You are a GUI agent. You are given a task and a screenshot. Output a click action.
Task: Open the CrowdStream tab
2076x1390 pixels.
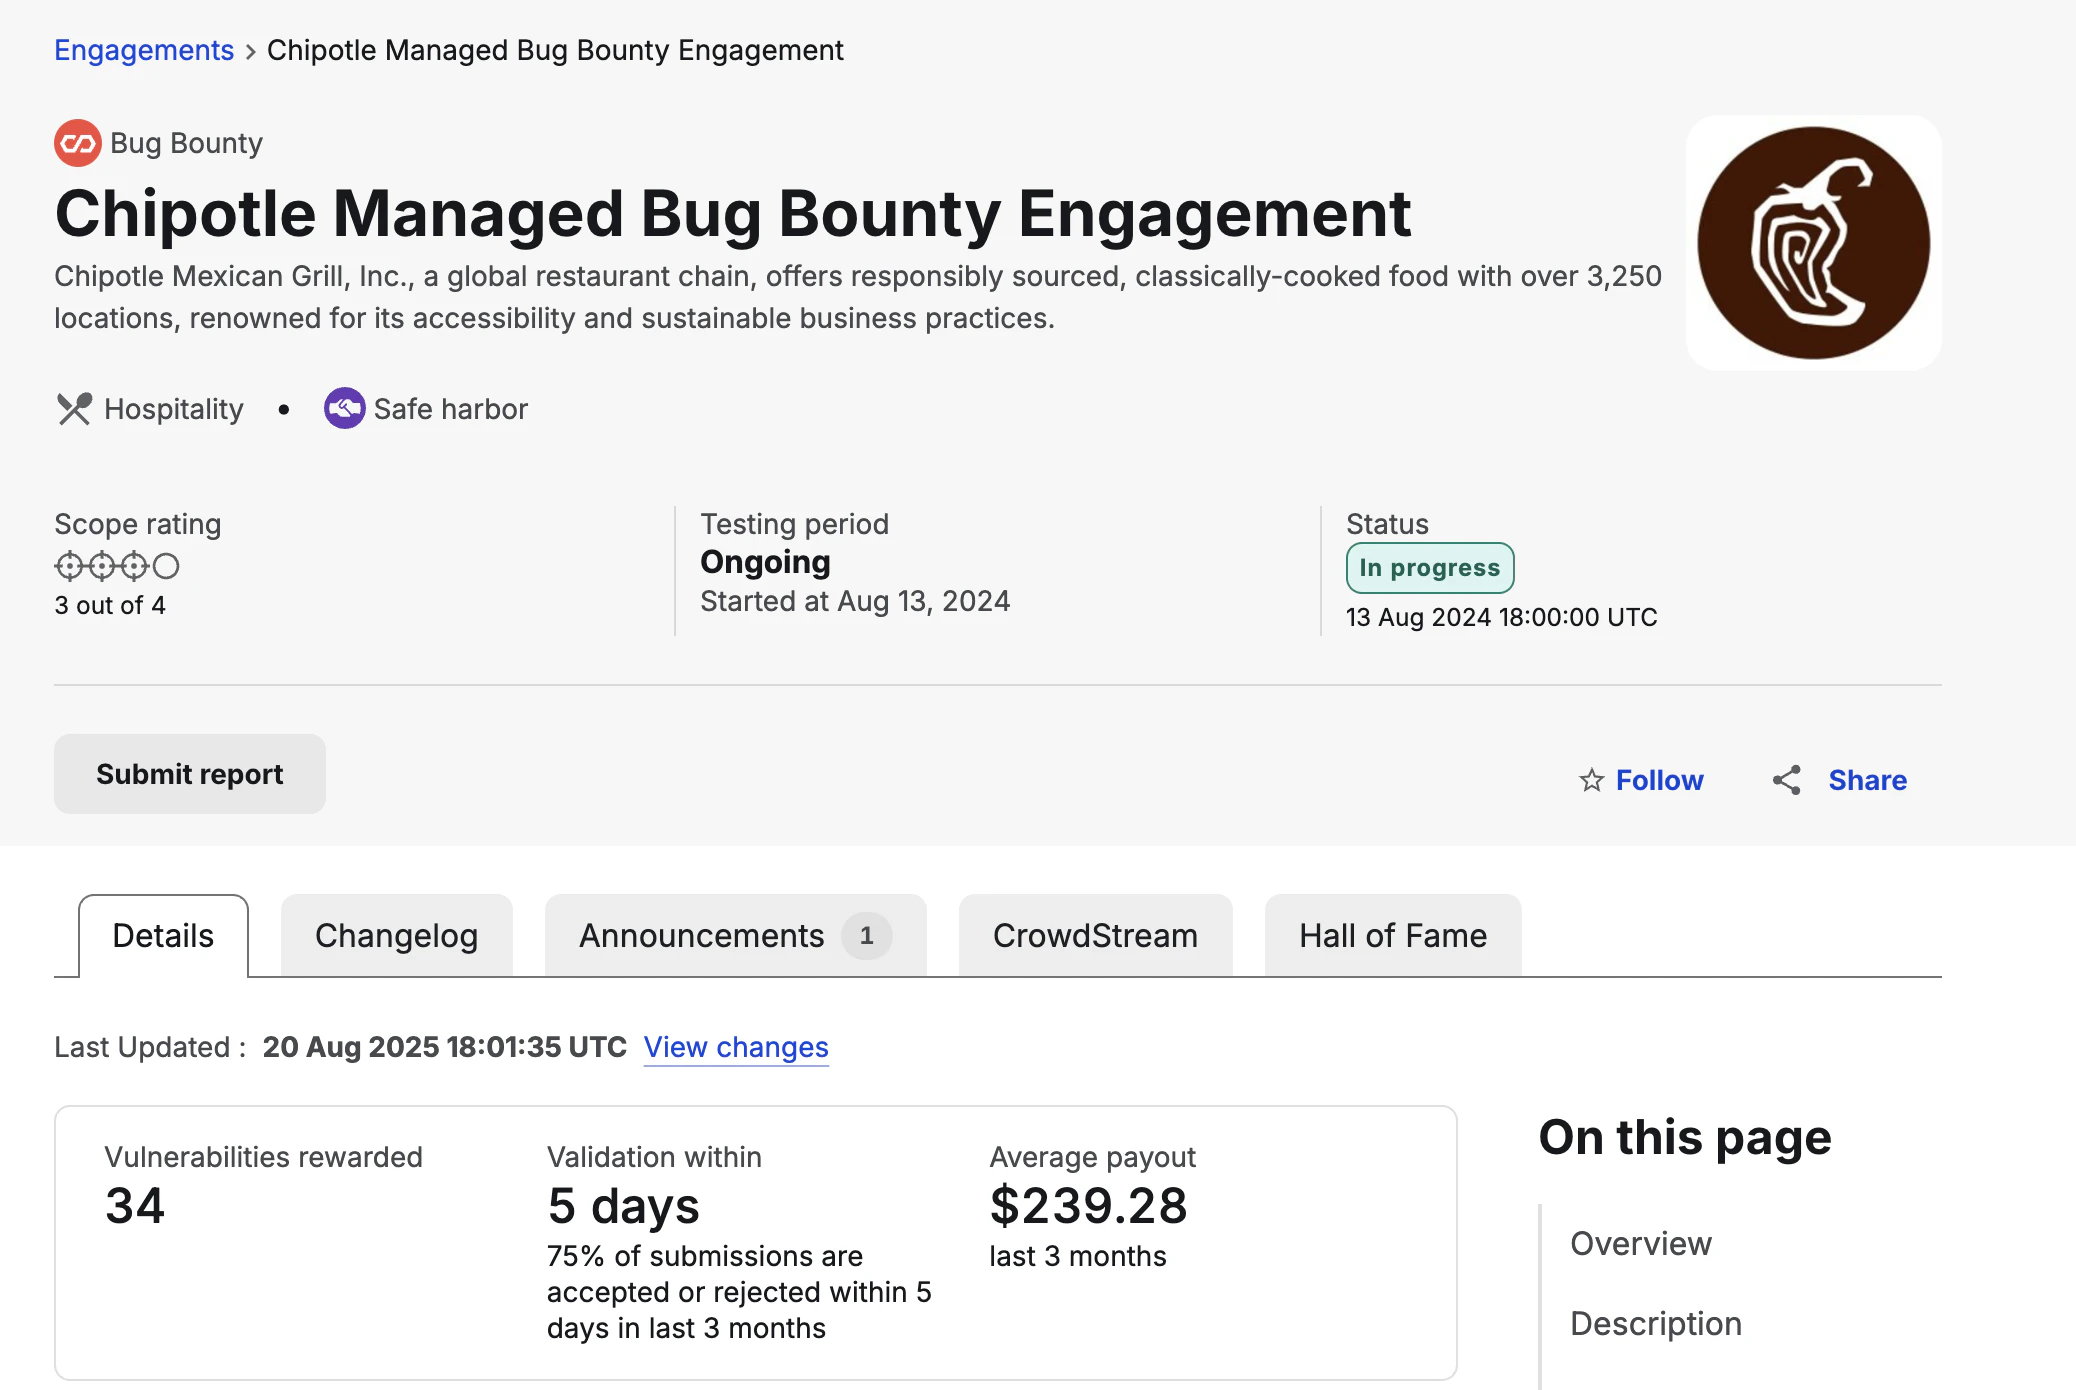[1095, 936]
